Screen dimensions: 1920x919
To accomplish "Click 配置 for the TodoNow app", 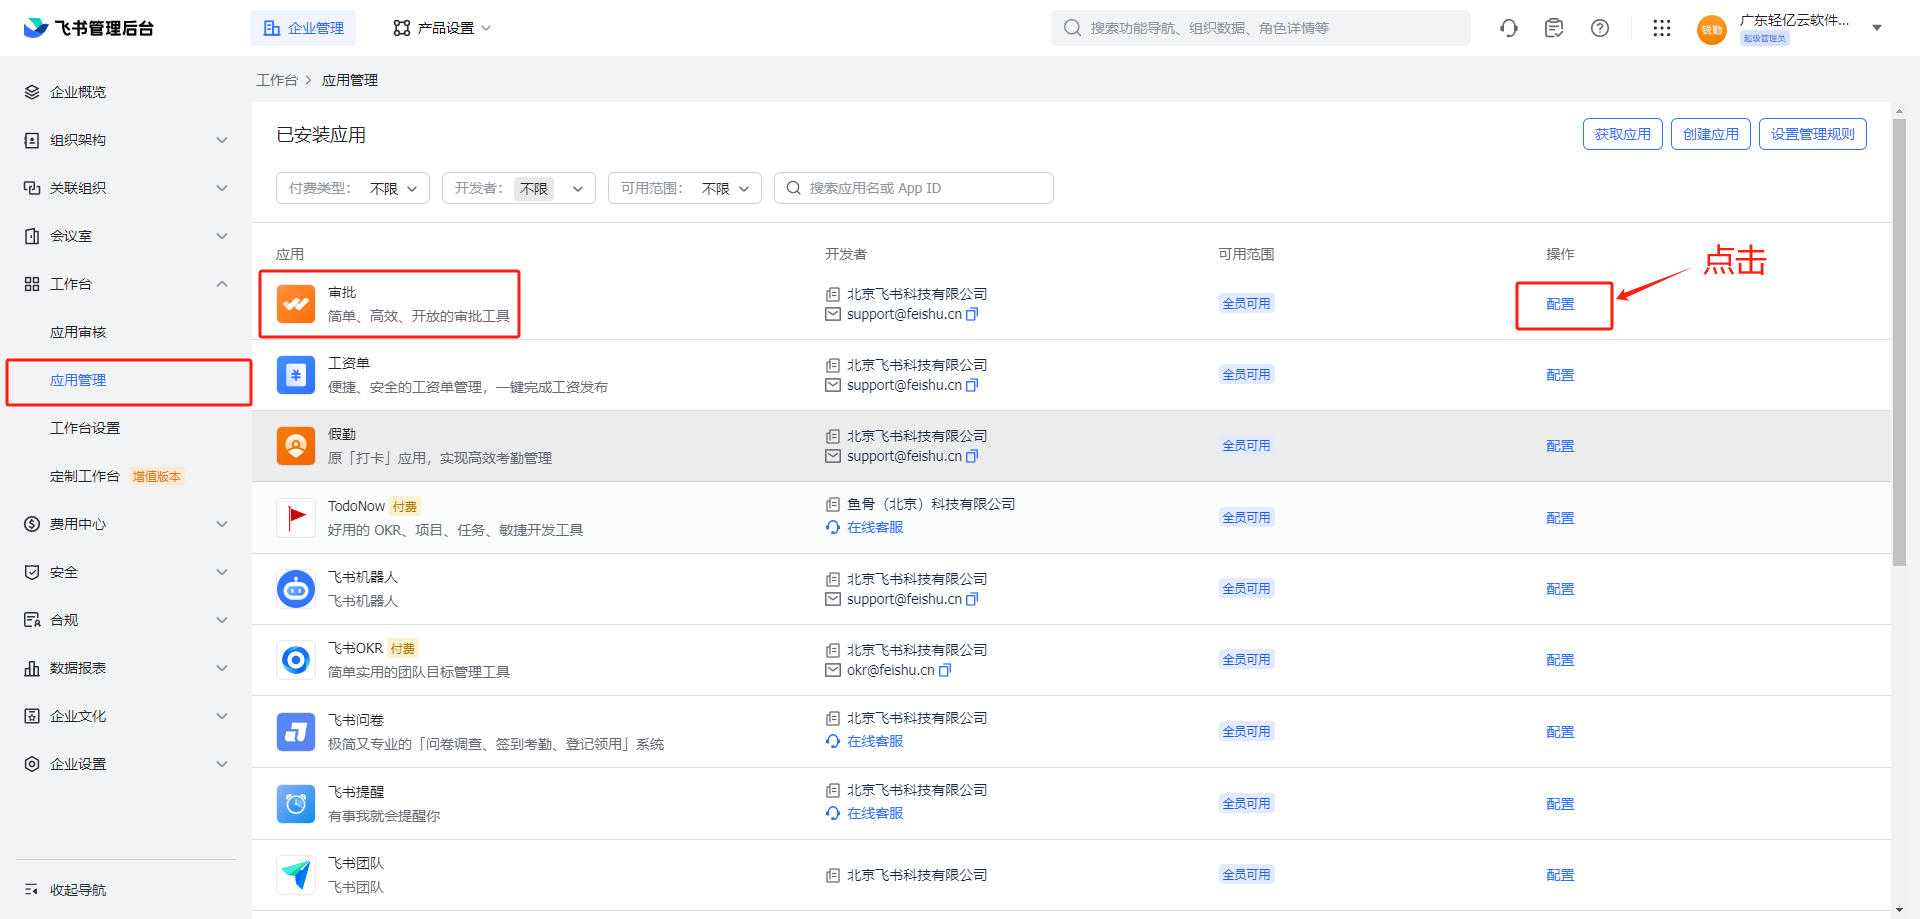I will coord(1560,518).
